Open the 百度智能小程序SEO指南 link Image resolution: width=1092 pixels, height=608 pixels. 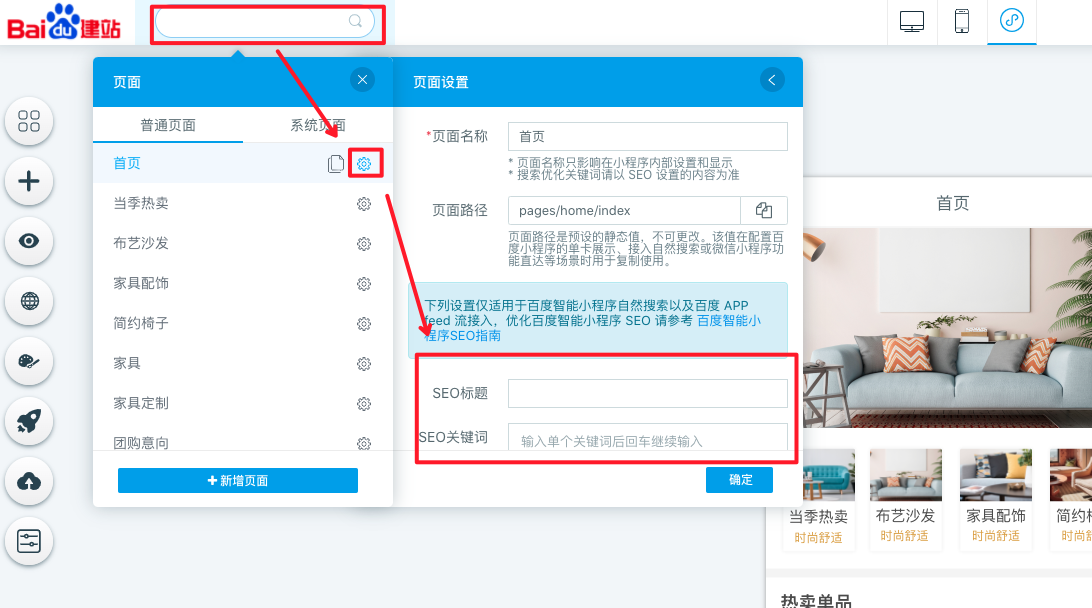click(728, 321)
